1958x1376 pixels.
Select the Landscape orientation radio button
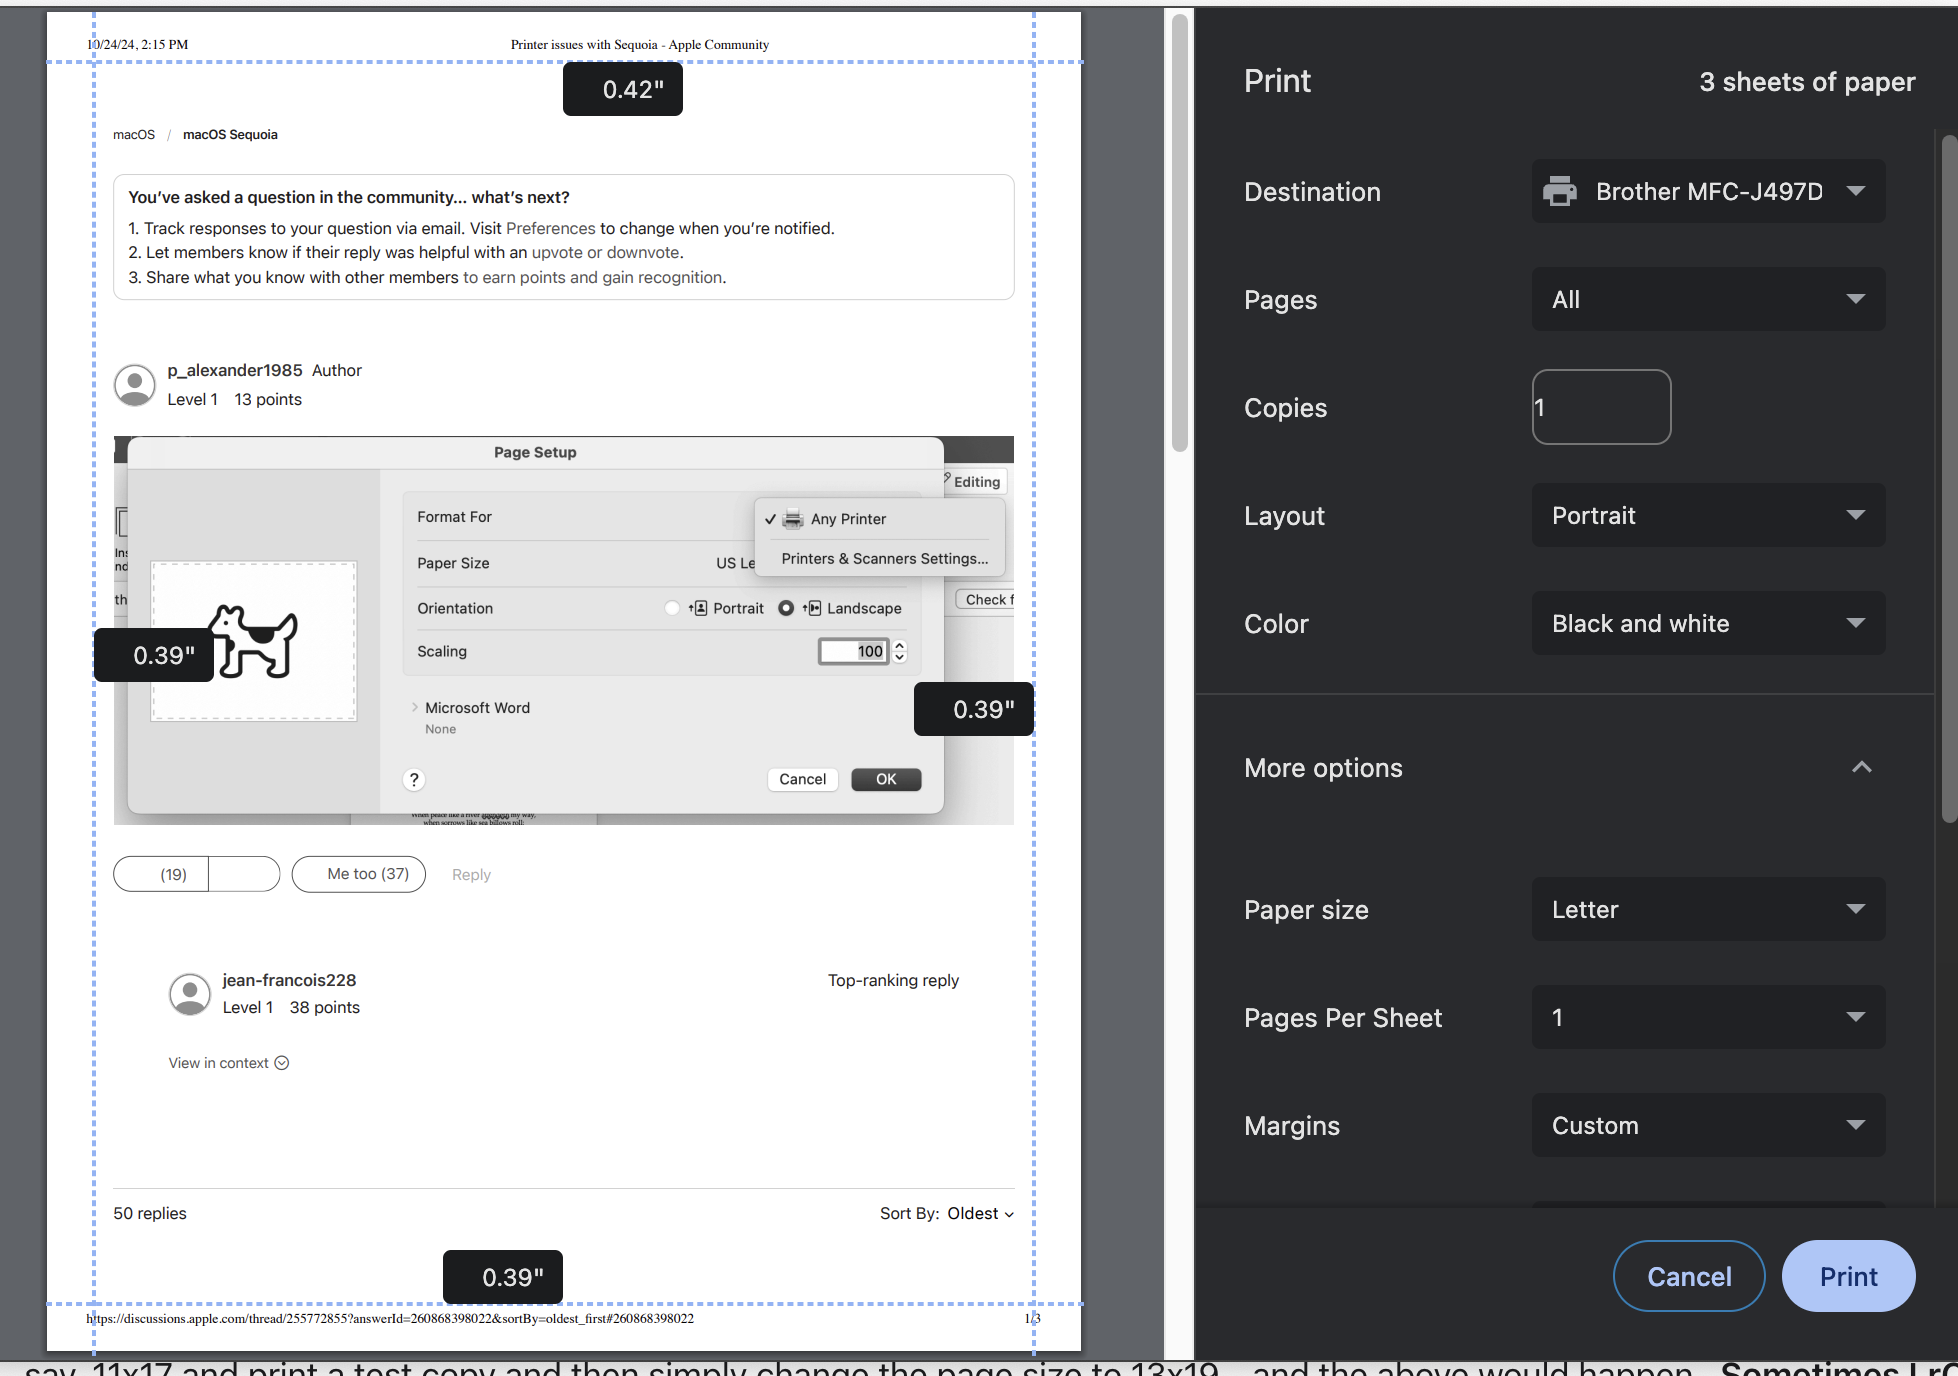786,608
